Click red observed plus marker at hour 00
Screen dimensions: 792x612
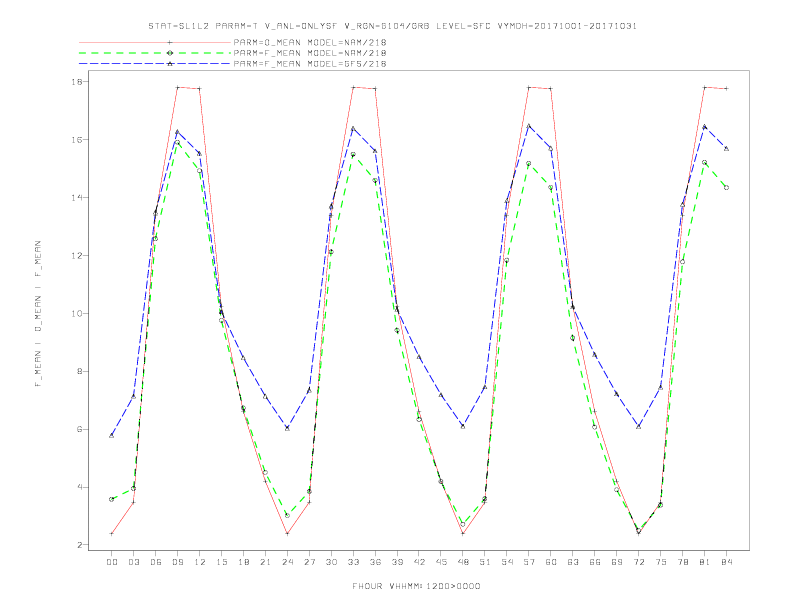coord(112,534)
